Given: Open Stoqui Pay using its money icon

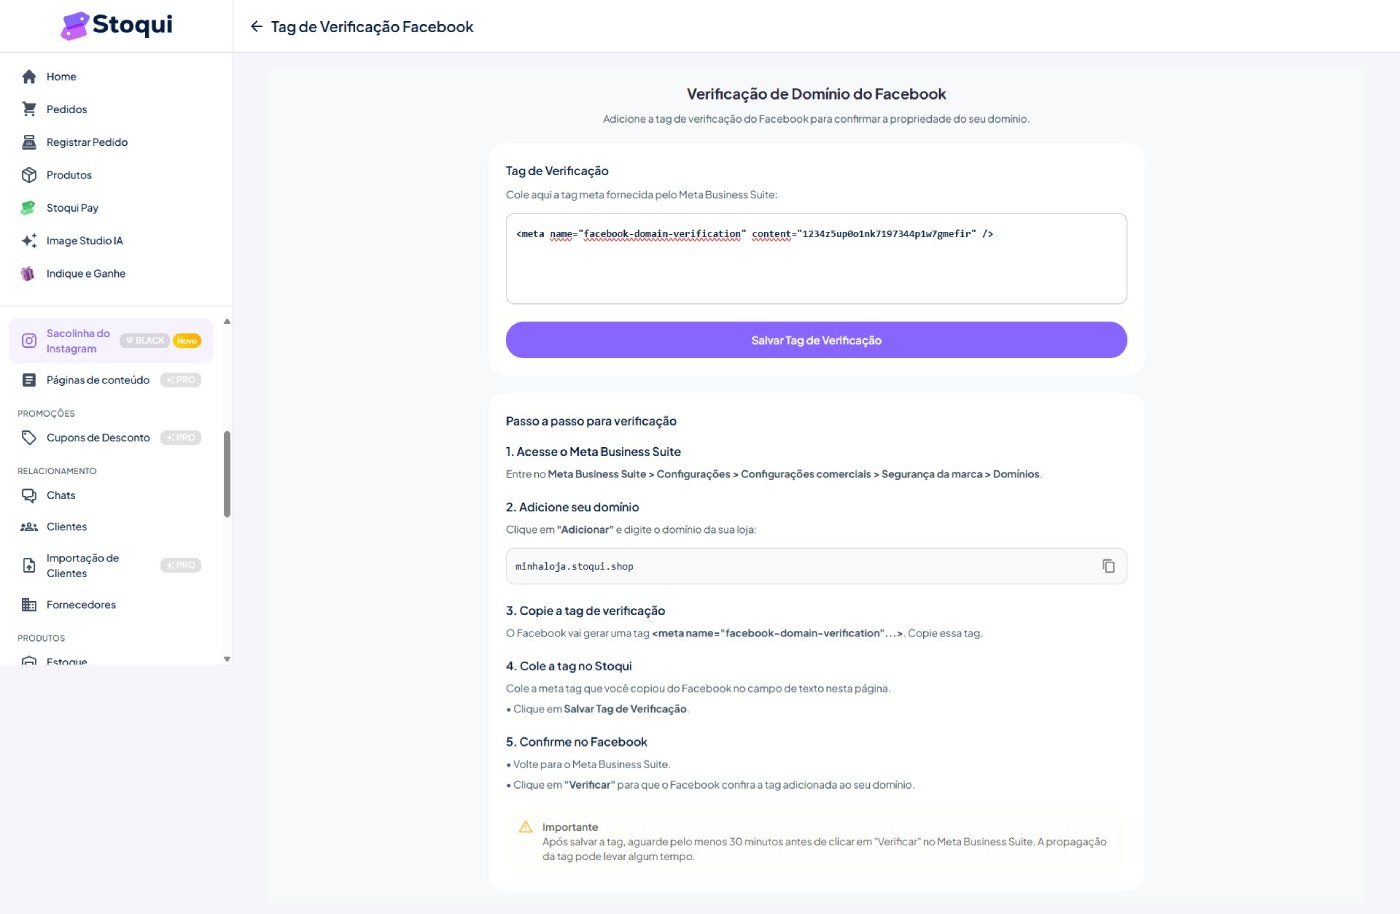Looking at the screenshot, I should (x=29, y=207).
